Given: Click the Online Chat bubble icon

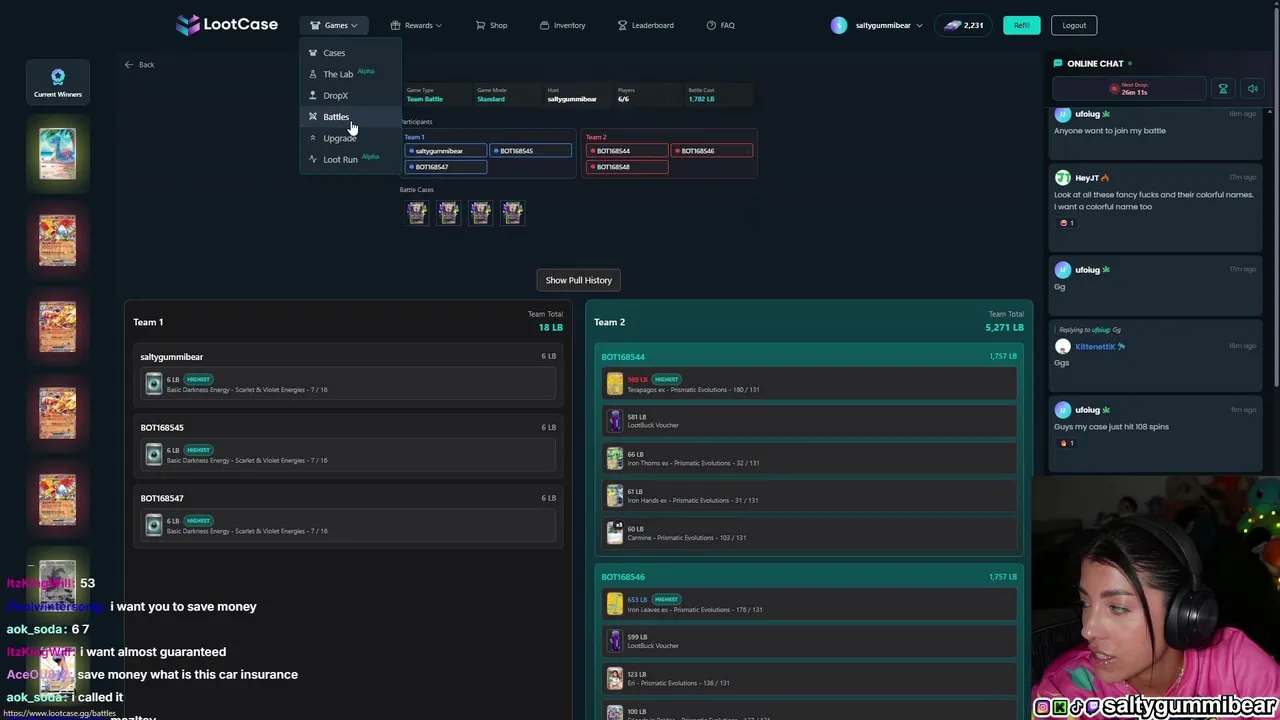Looking at the screenshot, I should point(1058,63).
